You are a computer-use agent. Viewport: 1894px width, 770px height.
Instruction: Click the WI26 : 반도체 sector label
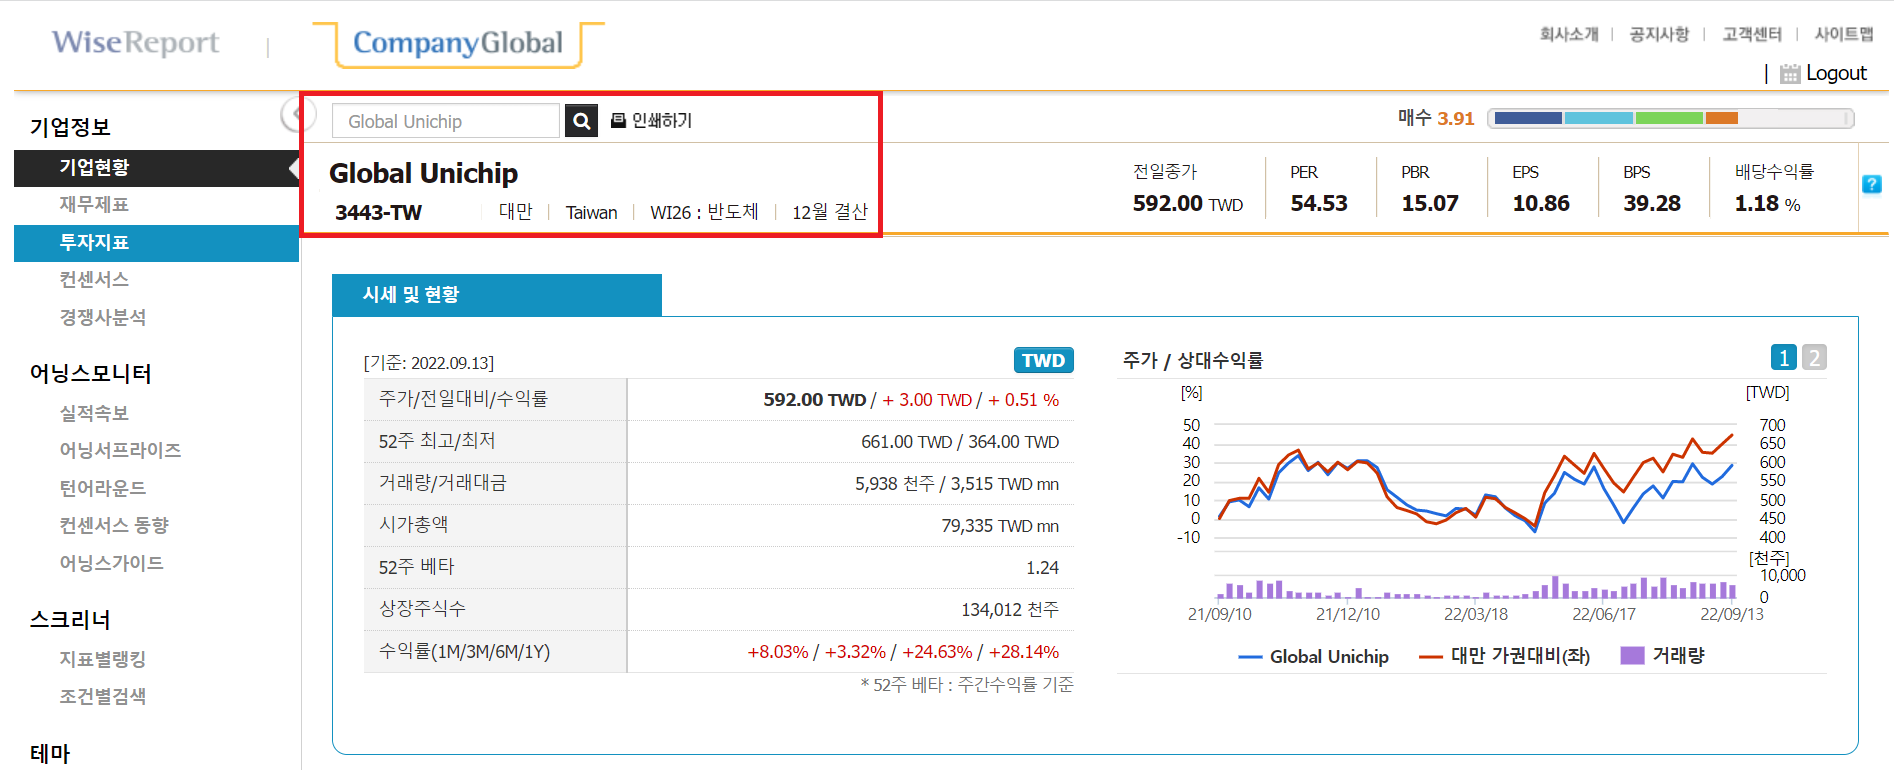[x=704, y=212]
